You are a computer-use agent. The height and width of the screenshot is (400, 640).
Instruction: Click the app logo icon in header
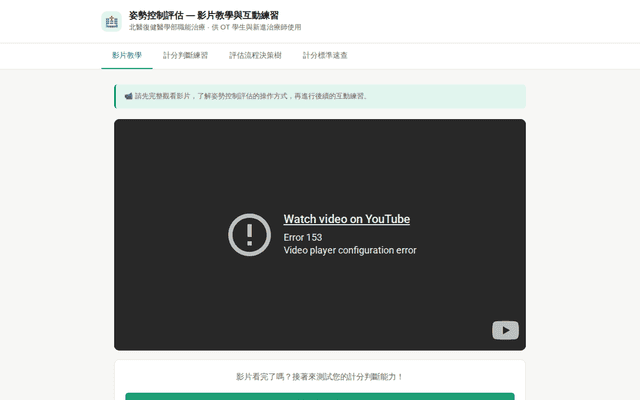coord(111,21)
